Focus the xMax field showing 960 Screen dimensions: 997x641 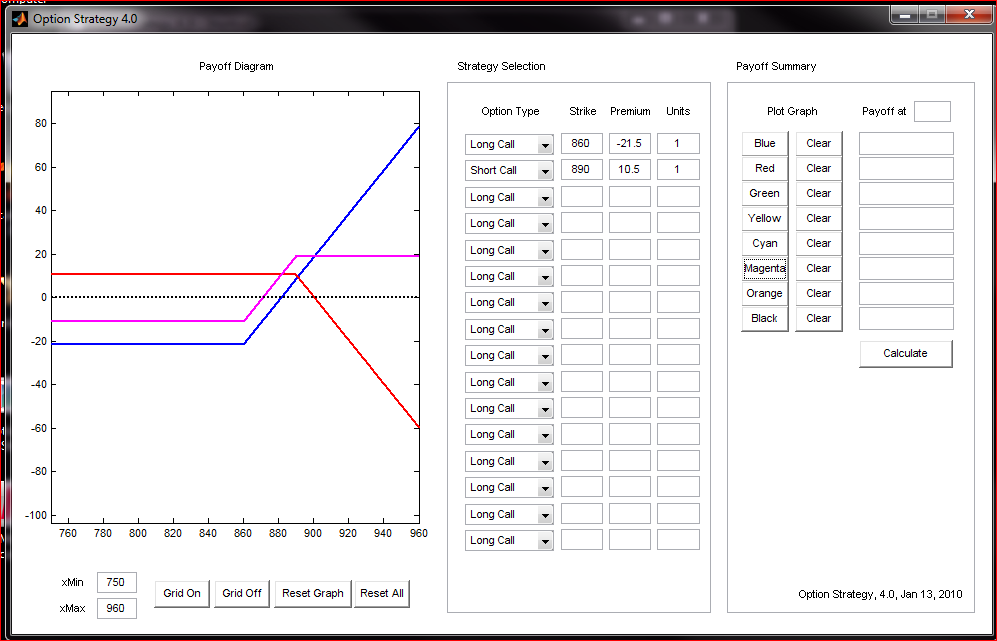click(116, 609)
